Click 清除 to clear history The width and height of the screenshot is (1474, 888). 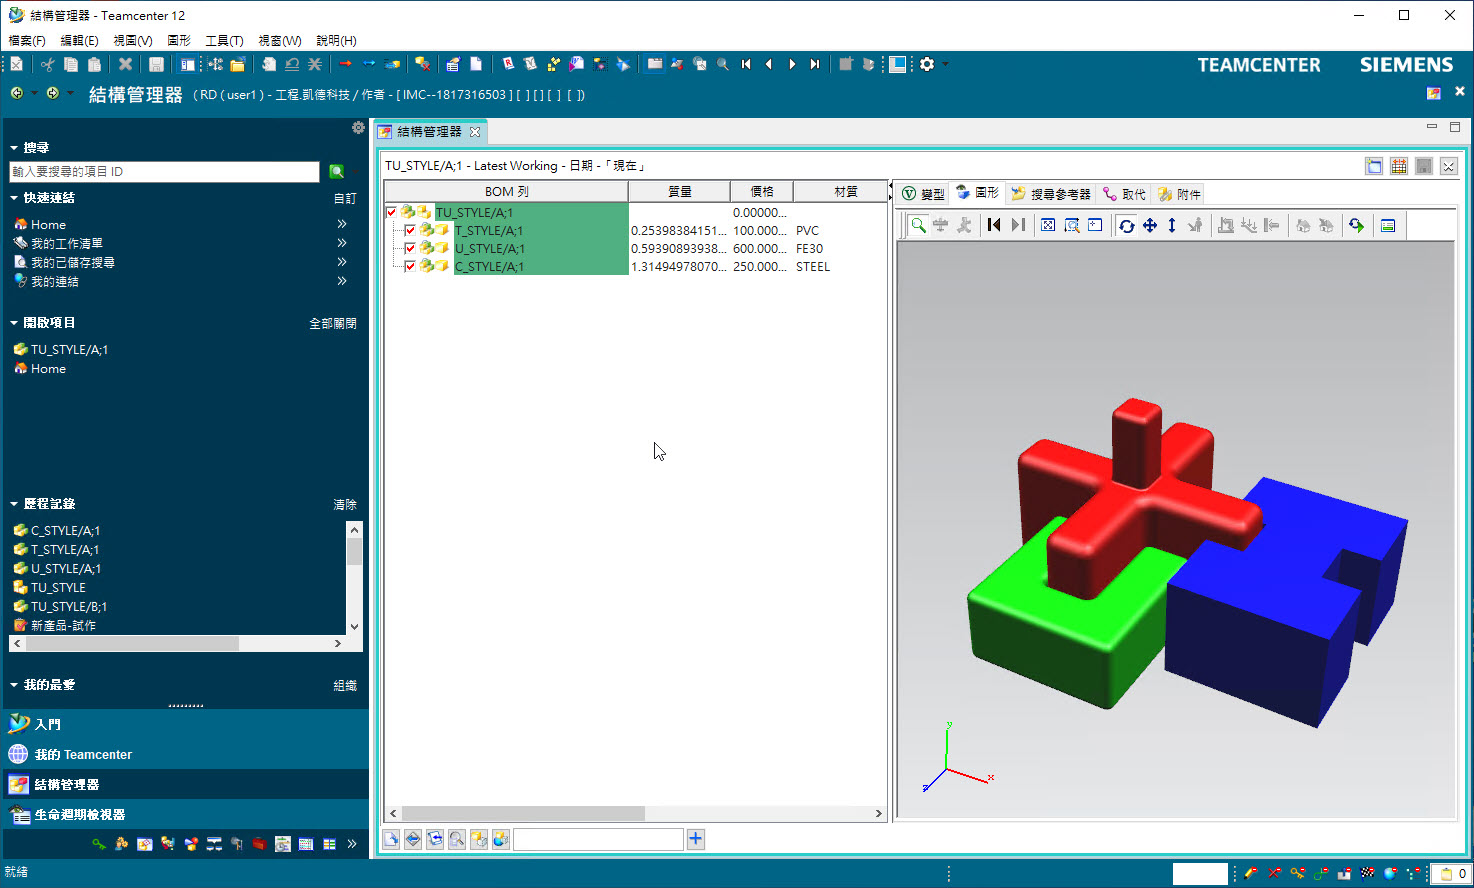(x=345, y=504)
